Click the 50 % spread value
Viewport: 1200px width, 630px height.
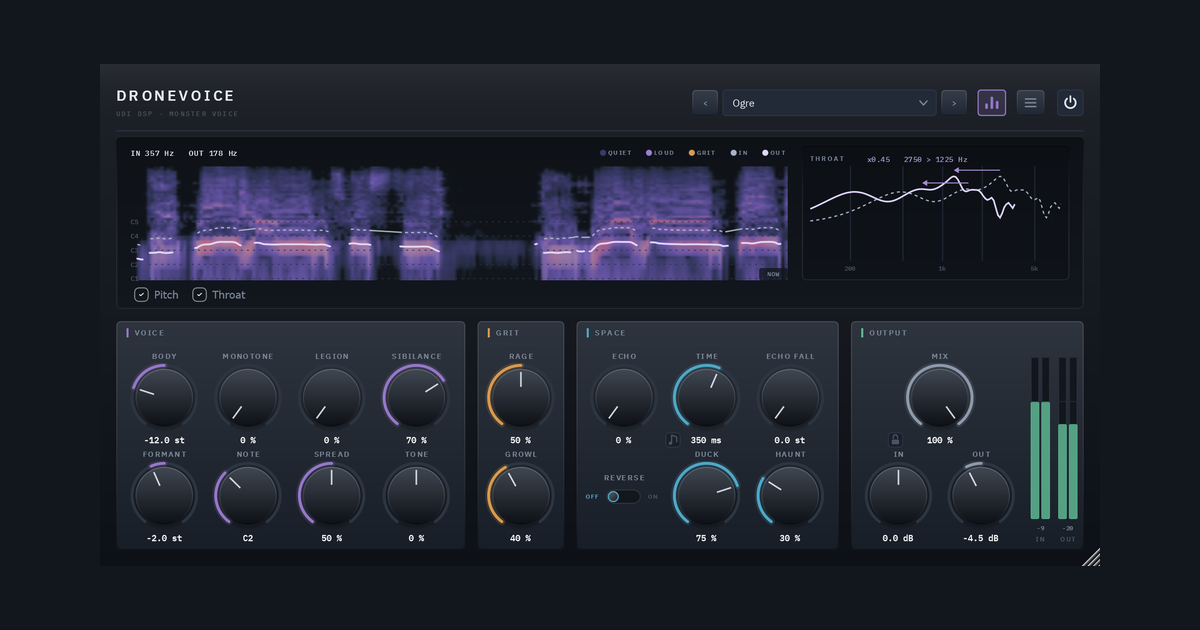[x=332, y=538]
